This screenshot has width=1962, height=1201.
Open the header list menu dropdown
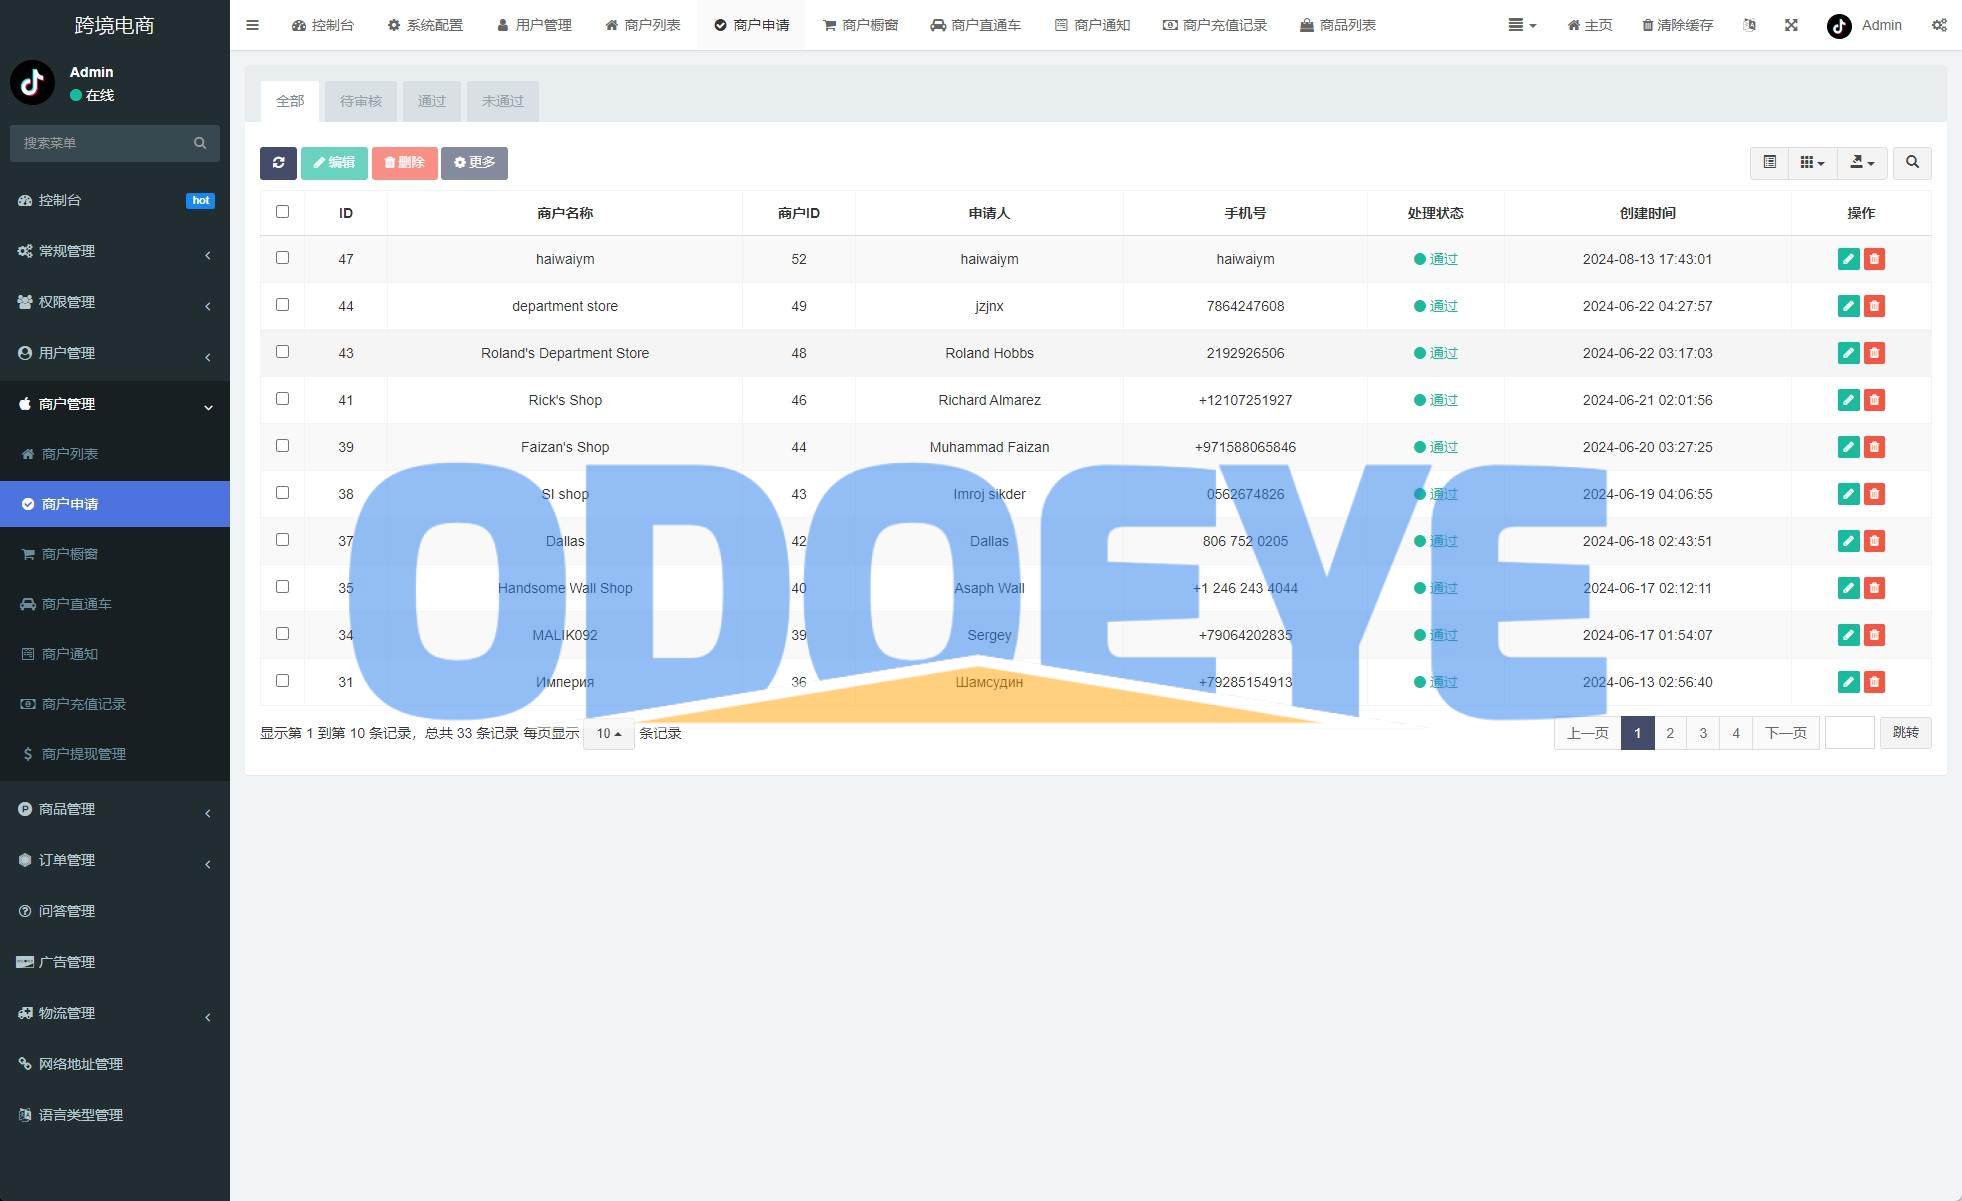tap(1522, 25)
